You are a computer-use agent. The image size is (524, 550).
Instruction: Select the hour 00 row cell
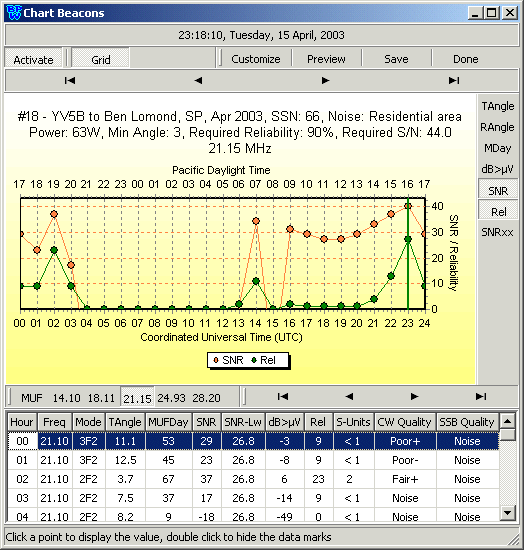(22, 441)
